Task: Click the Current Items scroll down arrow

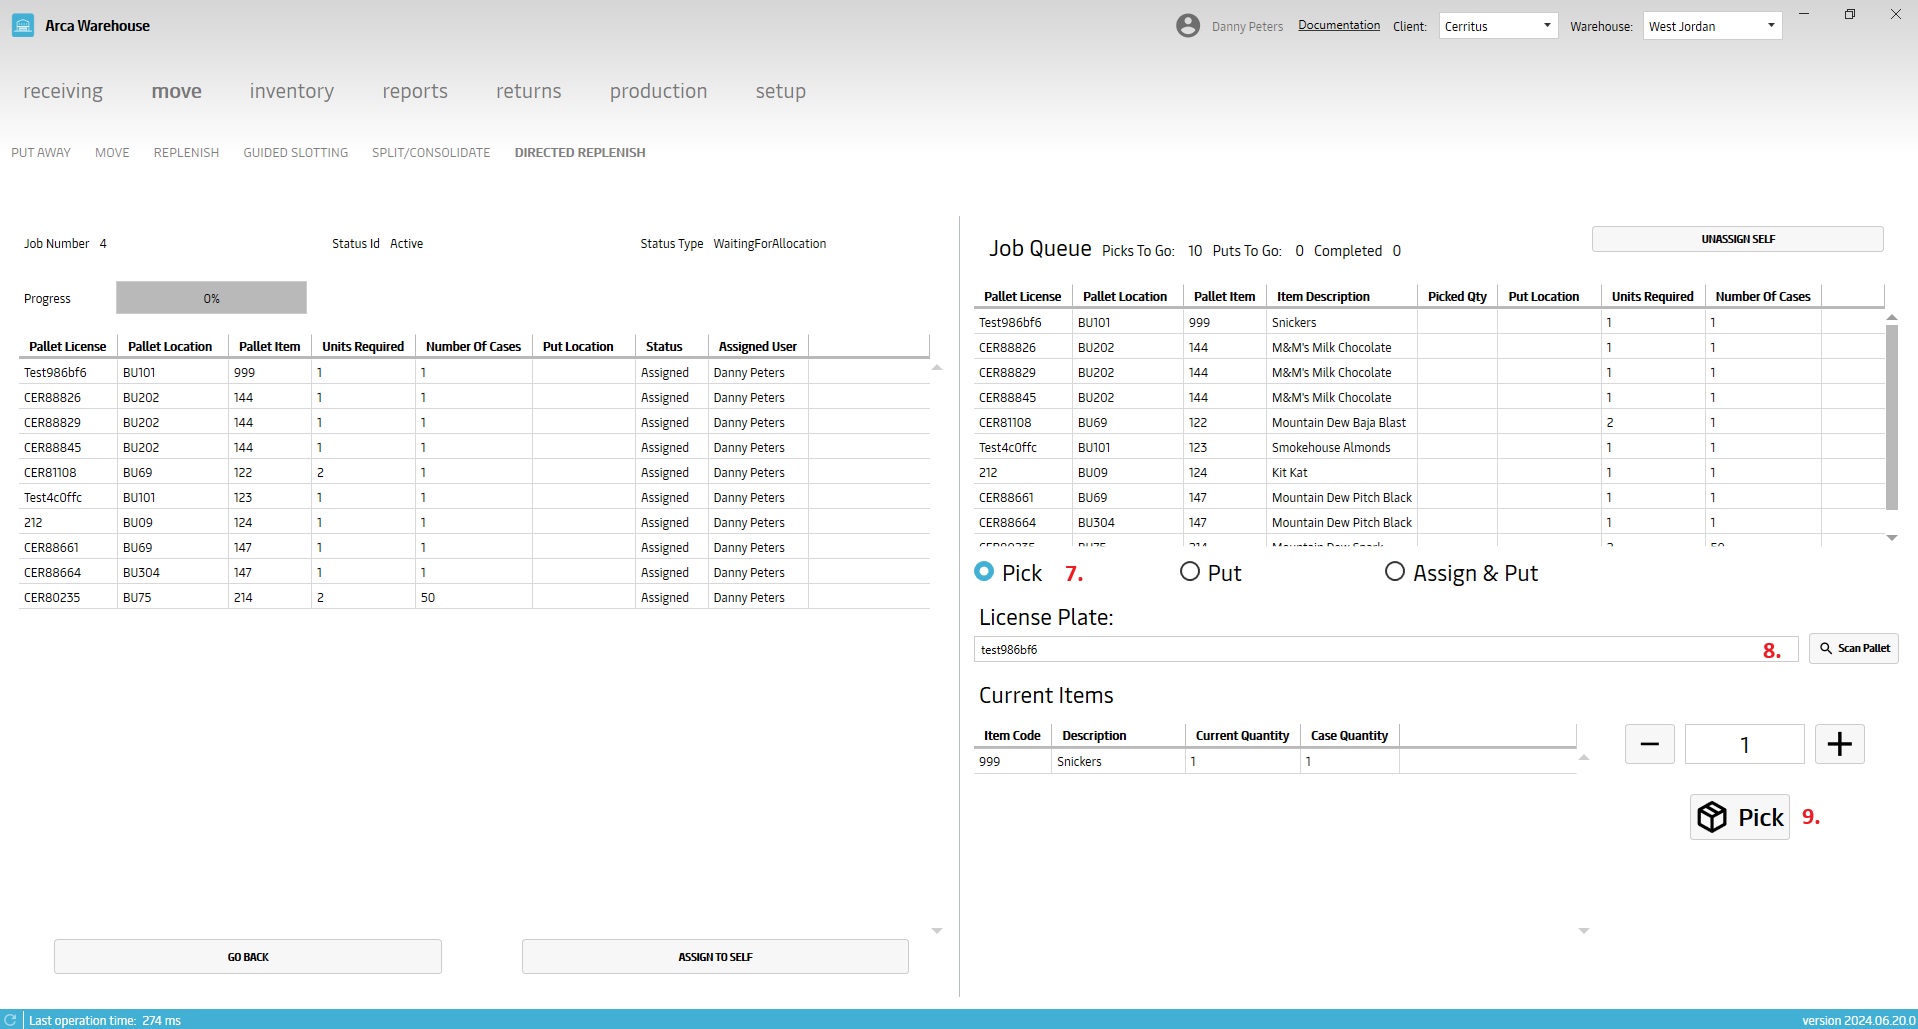Action: pyautogui.click(x=1583, y=931)
